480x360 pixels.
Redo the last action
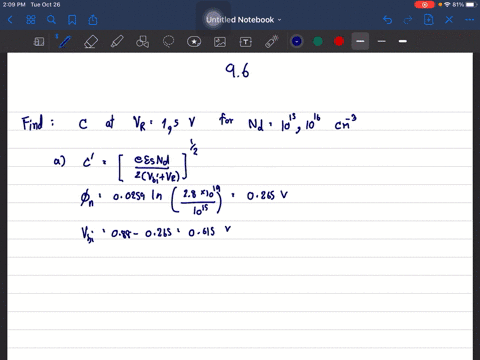tap(408, 20)
